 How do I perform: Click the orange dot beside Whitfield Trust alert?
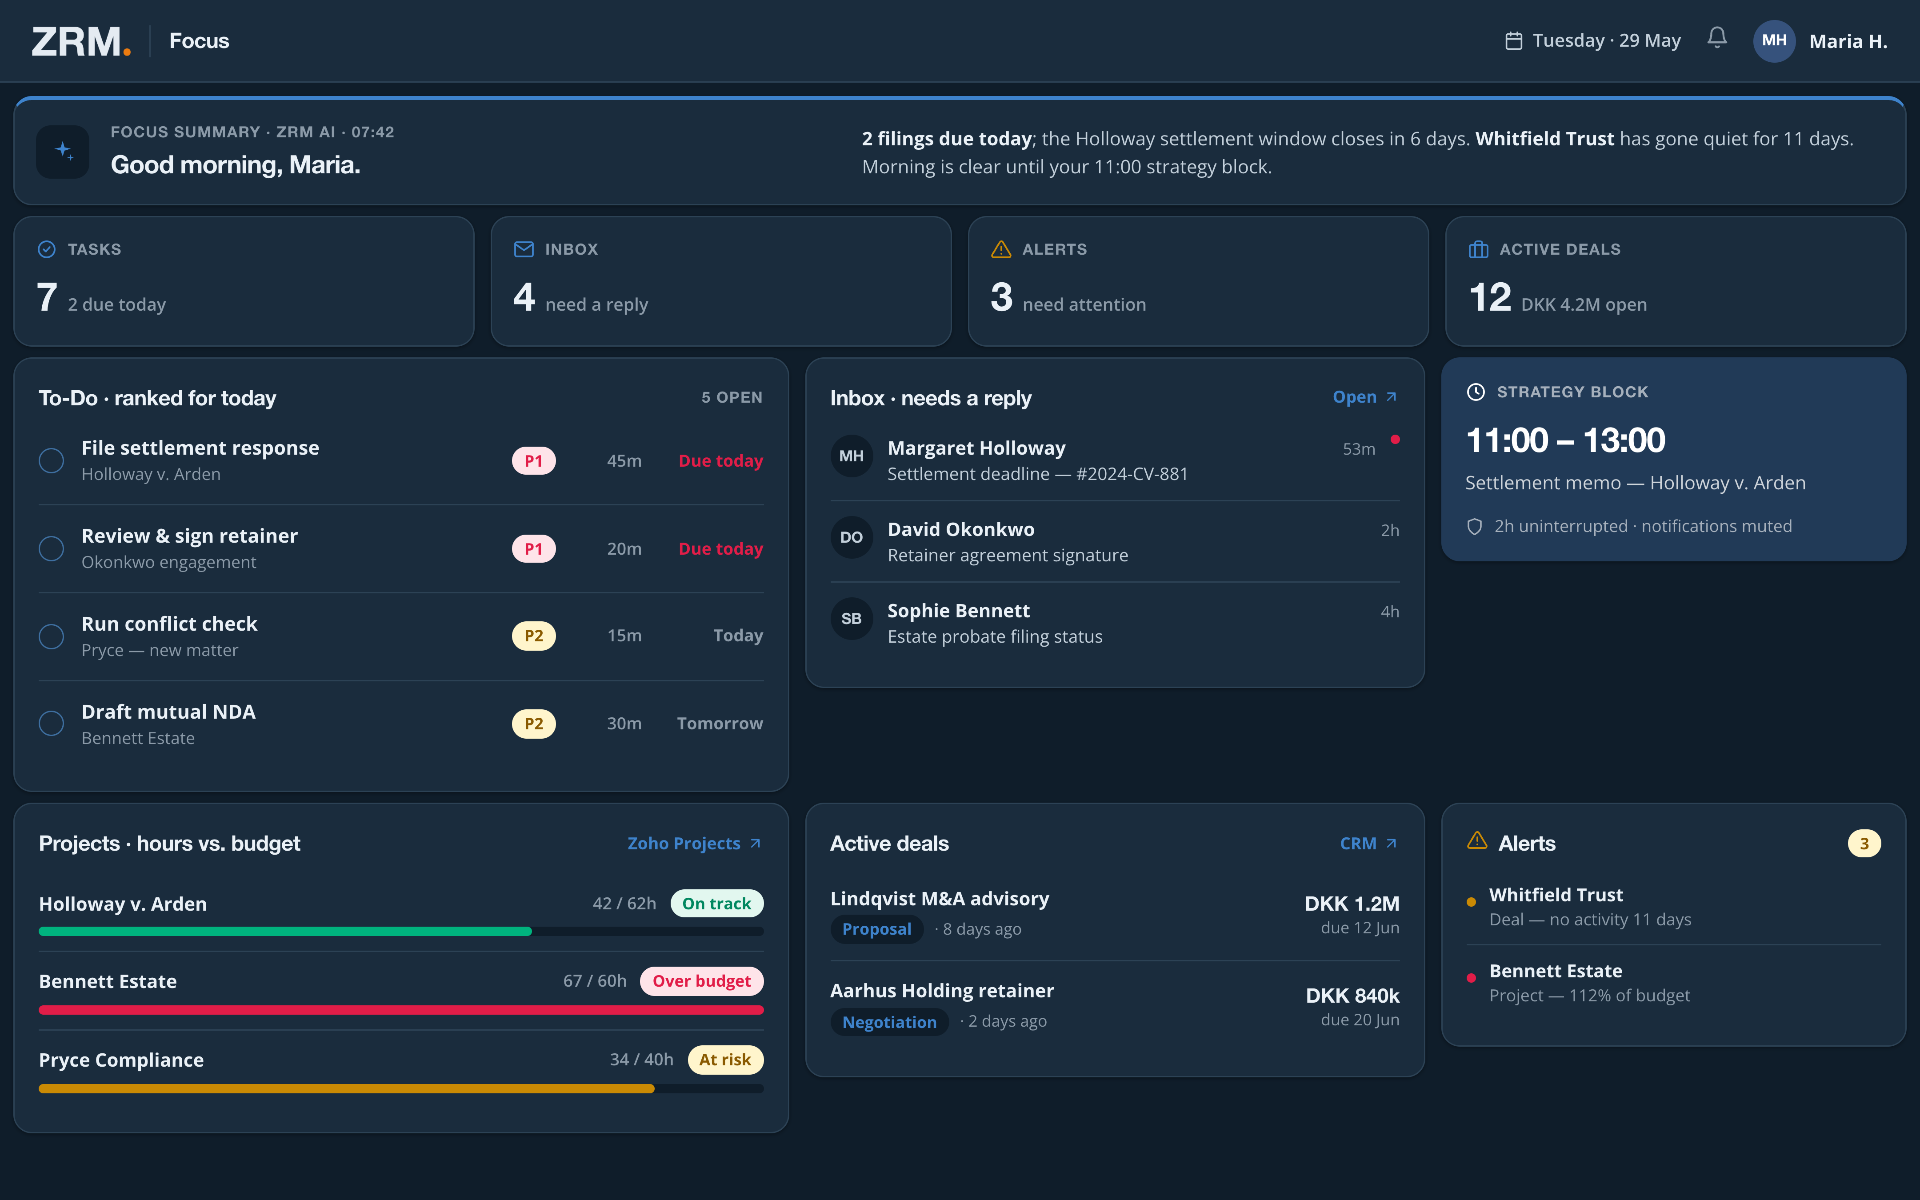[x=1471, y=902]
